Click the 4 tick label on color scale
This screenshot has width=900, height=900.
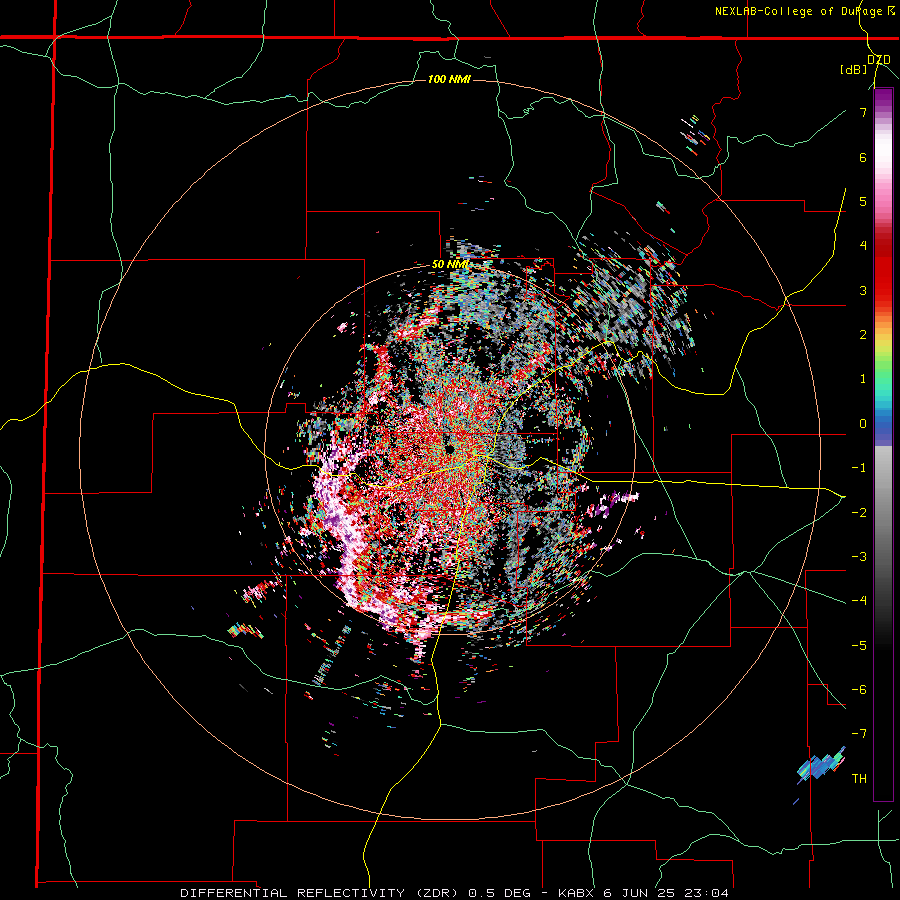point(863,246)
